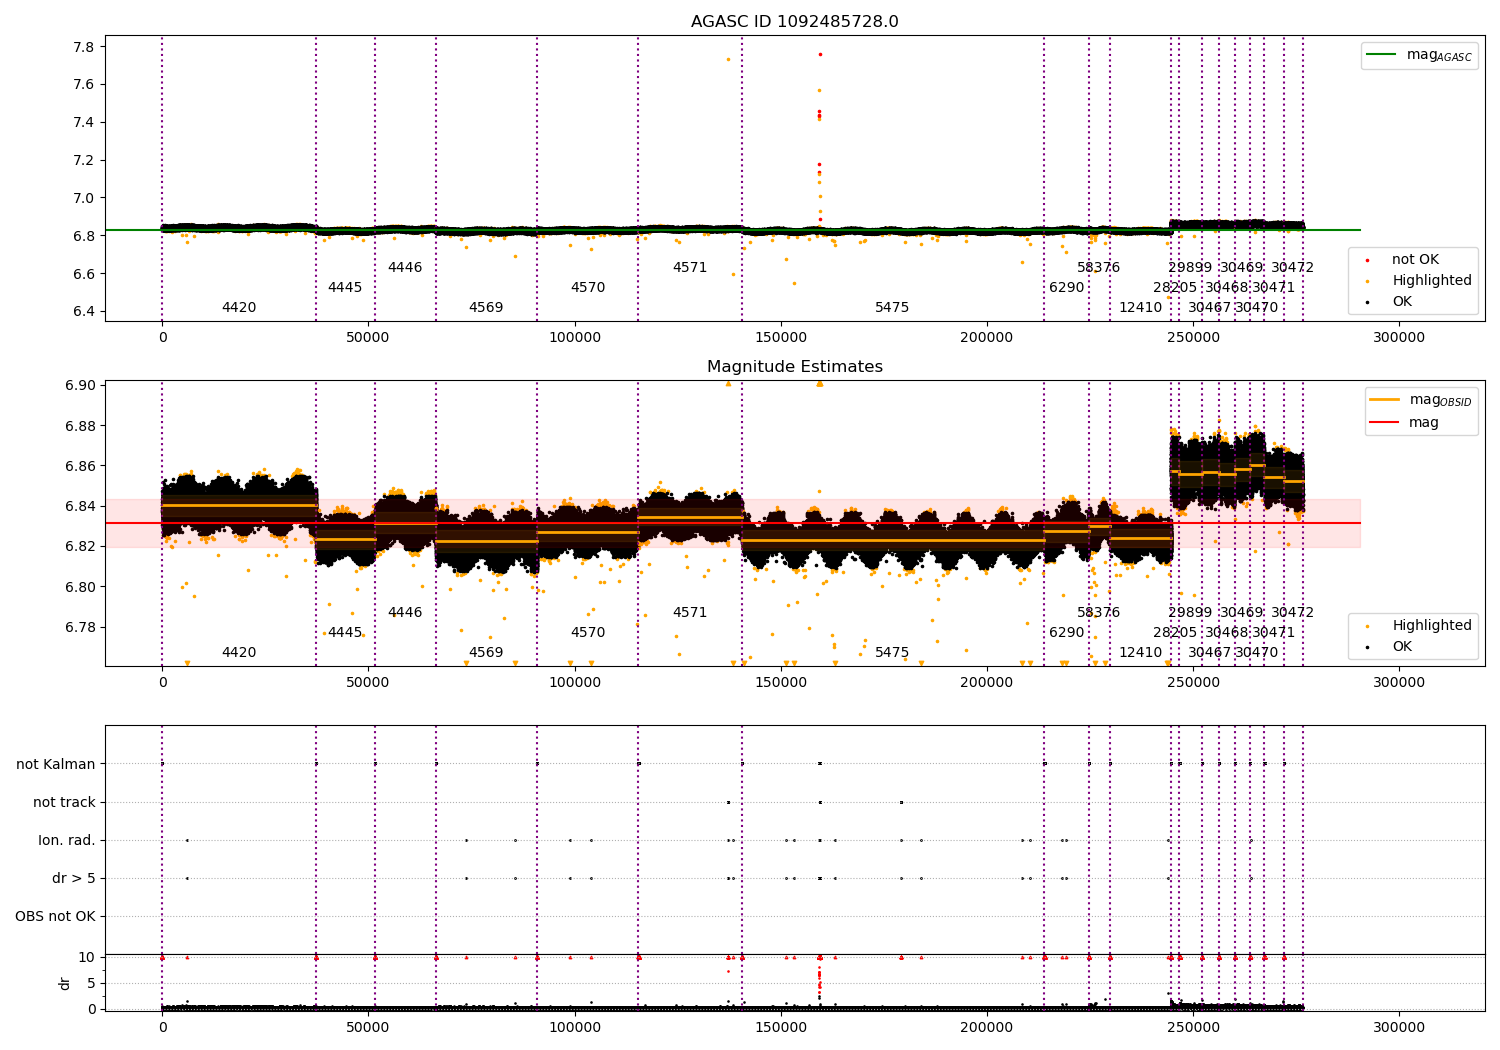Click the rotated 'dr' y-axis label
This screenshot has width=1500, height=1050.
[x=65, y=983]
